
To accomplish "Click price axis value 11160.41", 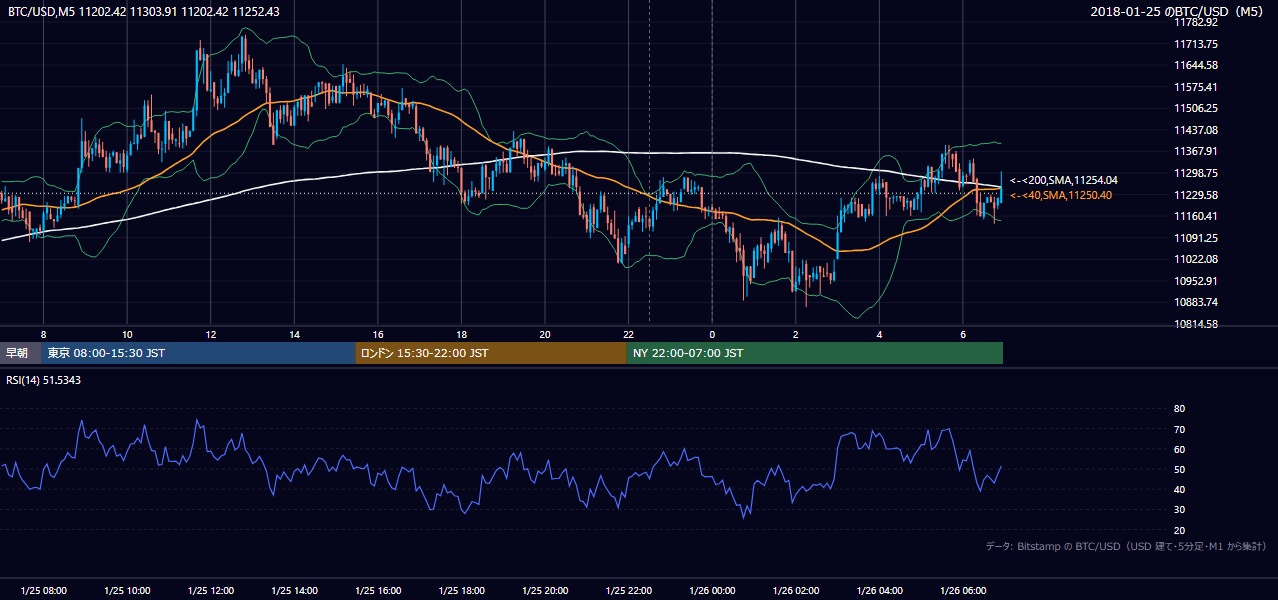I will 1196,216.
